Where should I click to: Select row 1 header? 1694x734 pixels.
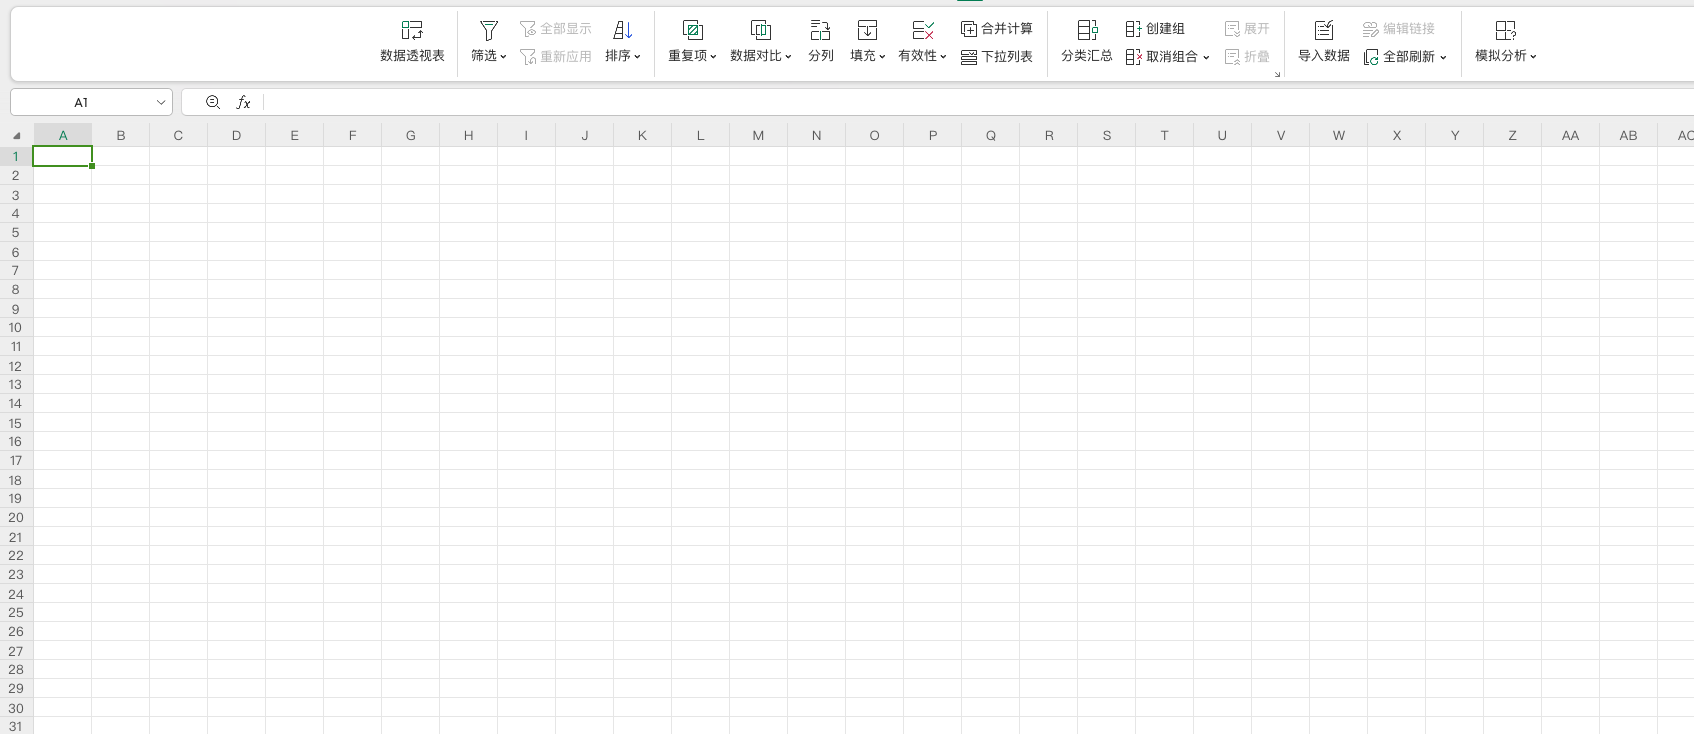click(x=16, y=156)
